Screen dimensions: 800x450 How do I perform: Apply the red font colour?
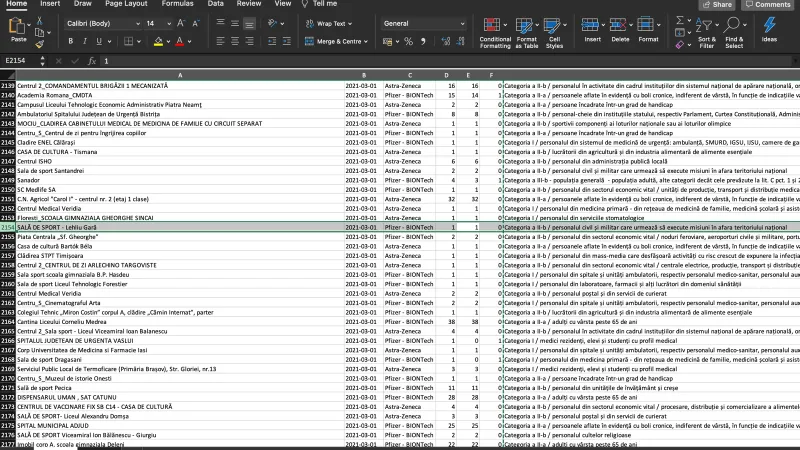coord(180,41)
